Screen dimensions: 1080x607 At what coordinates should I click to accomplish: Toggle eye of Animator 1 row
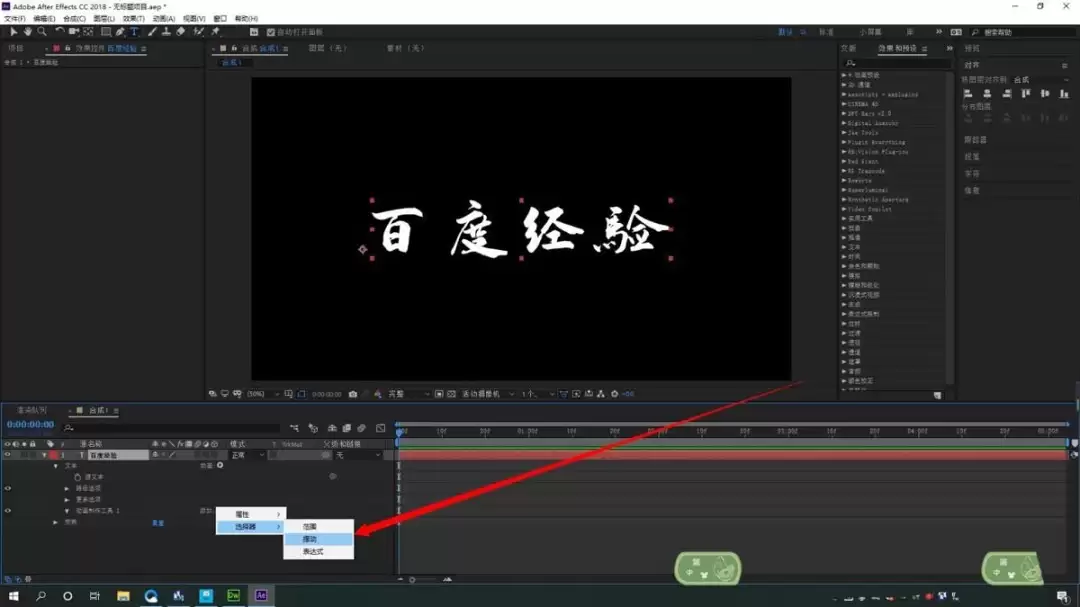8,511
